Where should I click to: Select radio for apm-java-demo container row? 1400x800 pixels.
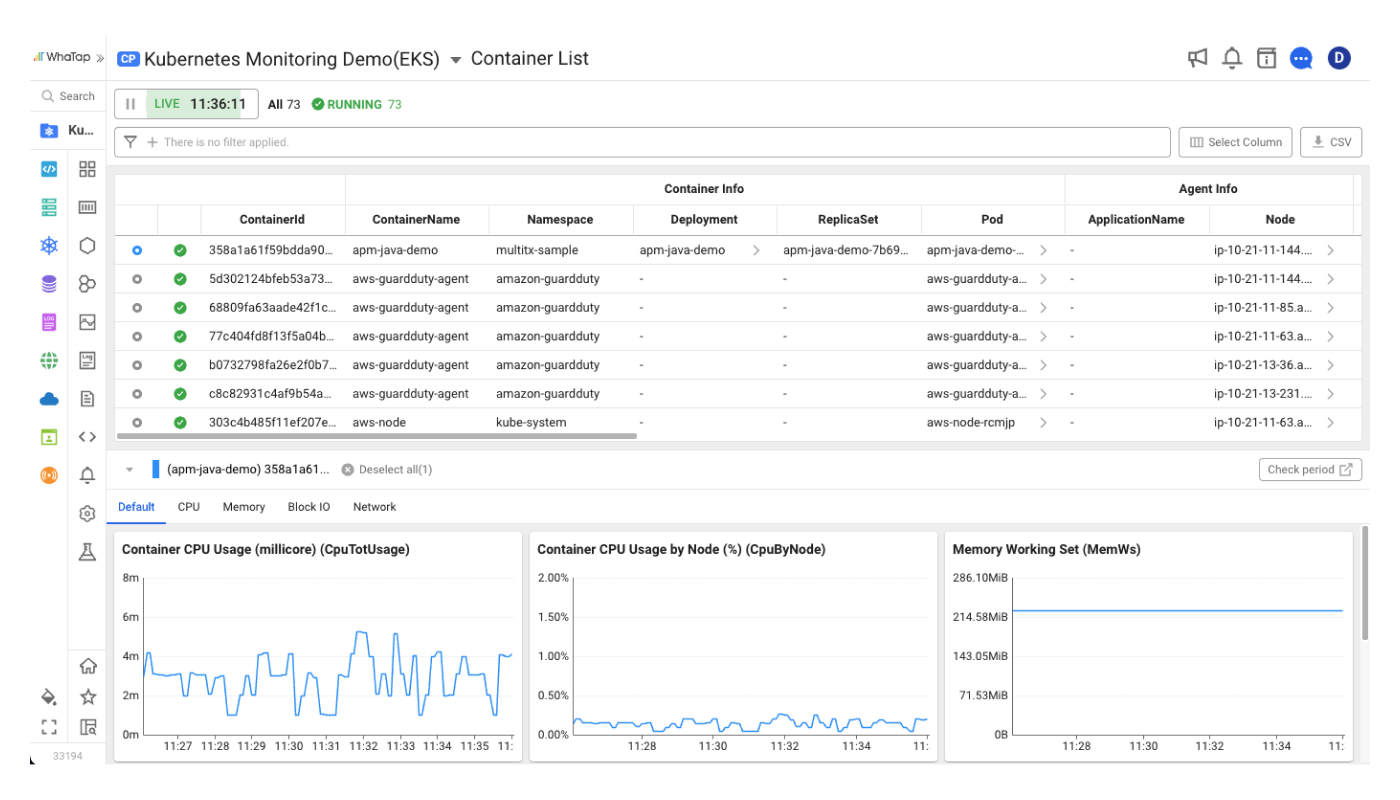coord(137,250)
